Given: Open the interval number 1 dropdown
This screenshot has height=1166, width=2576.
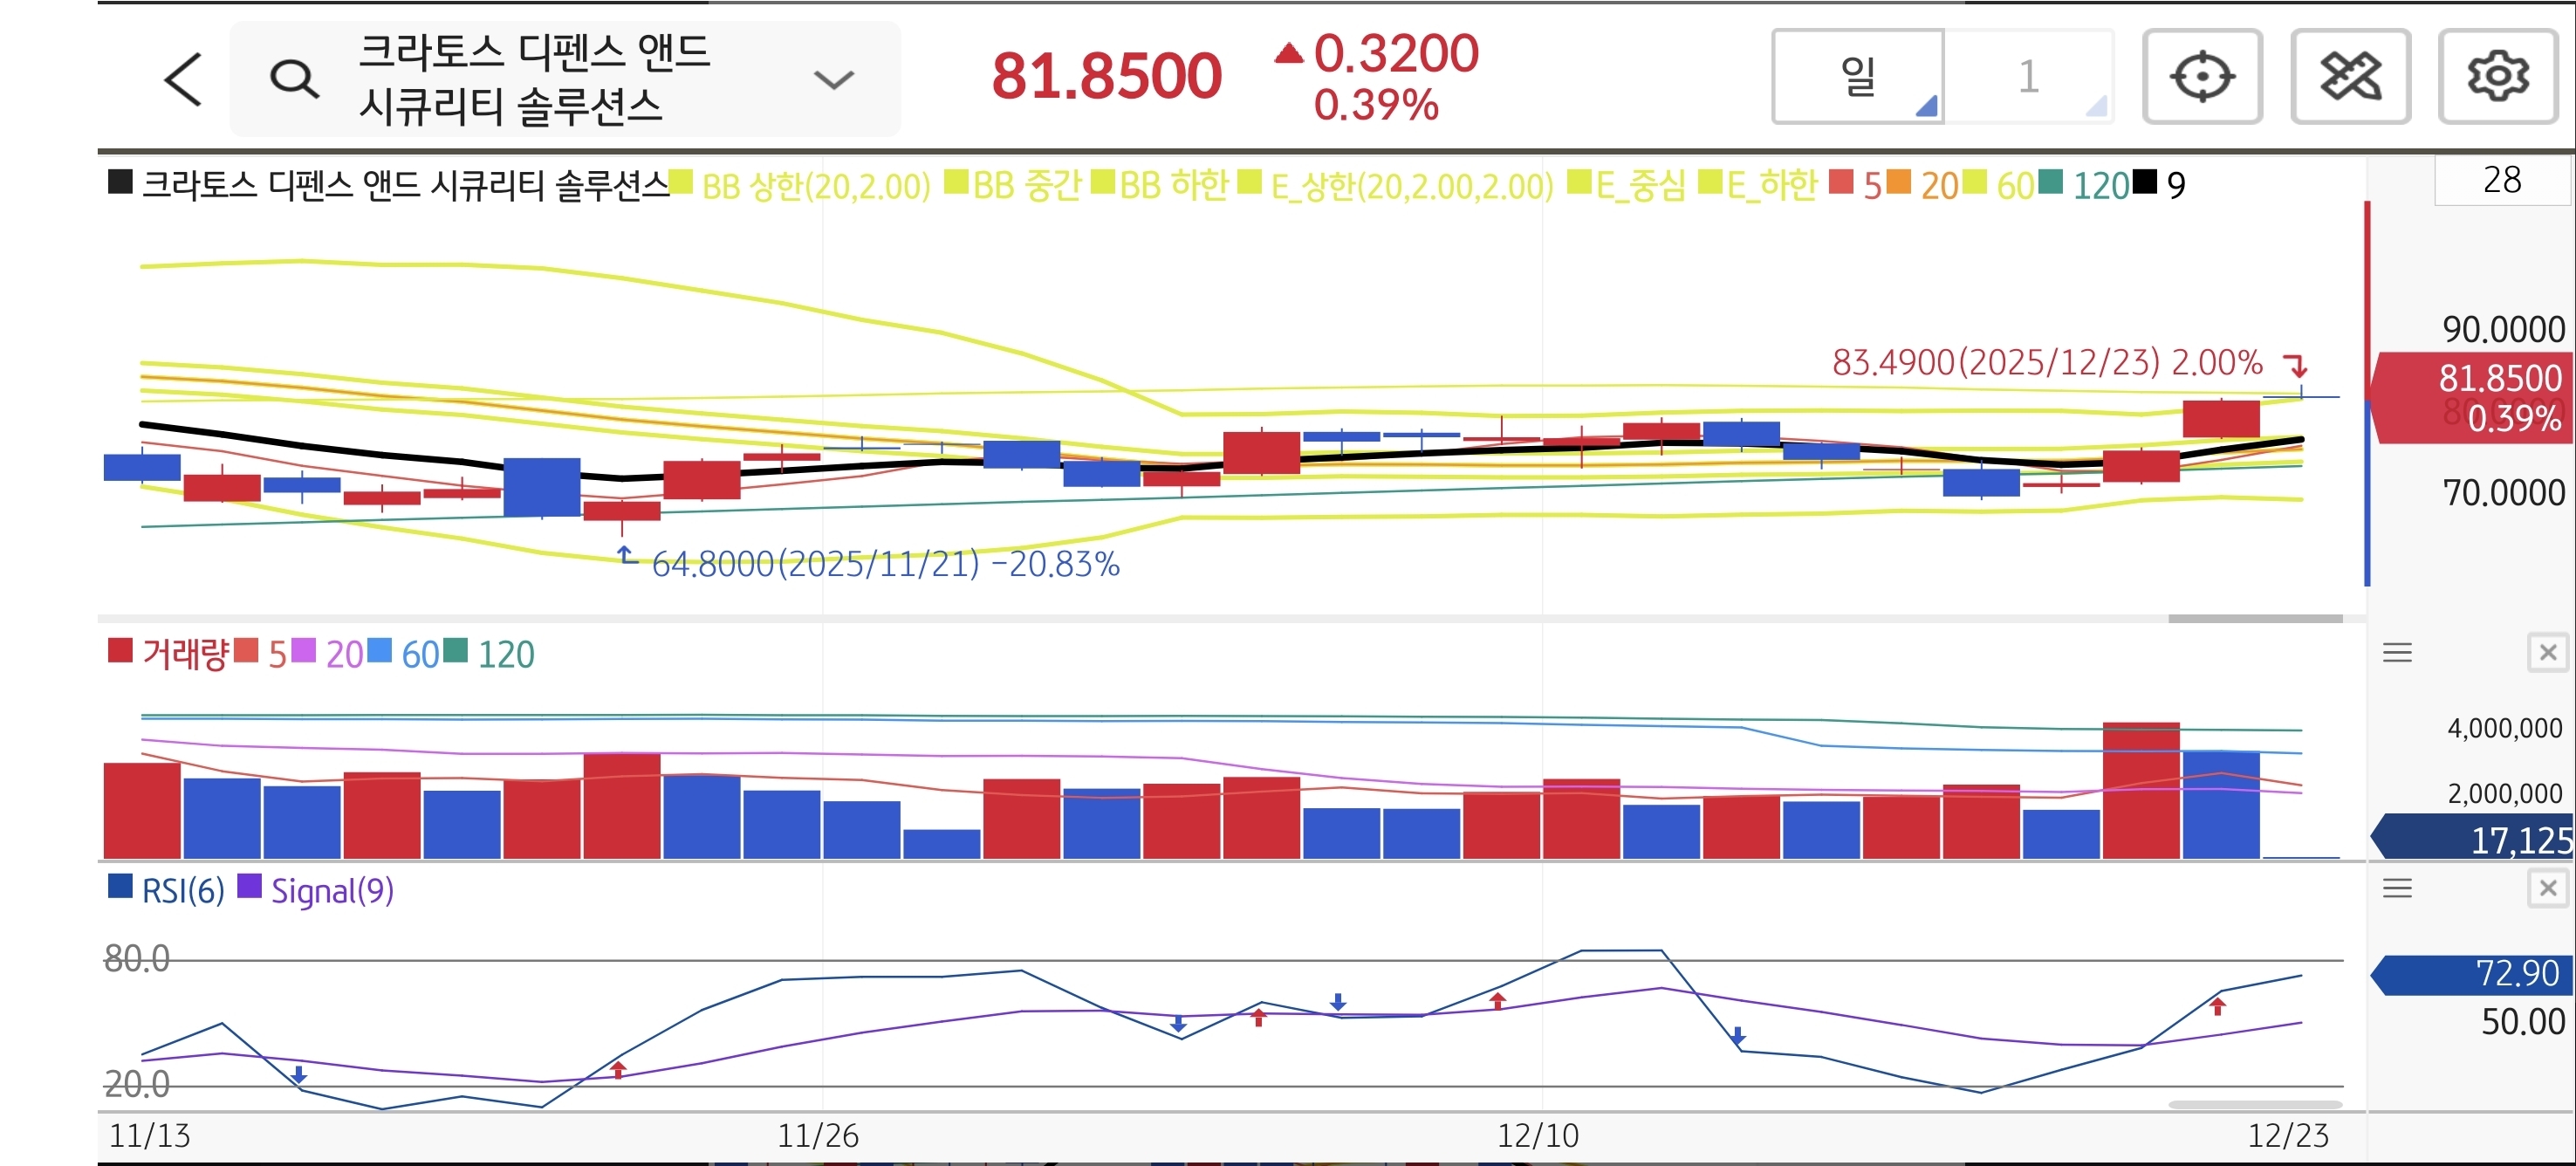Looking at the screenshot, I should pyautogui.click(x=2029, y=77).
